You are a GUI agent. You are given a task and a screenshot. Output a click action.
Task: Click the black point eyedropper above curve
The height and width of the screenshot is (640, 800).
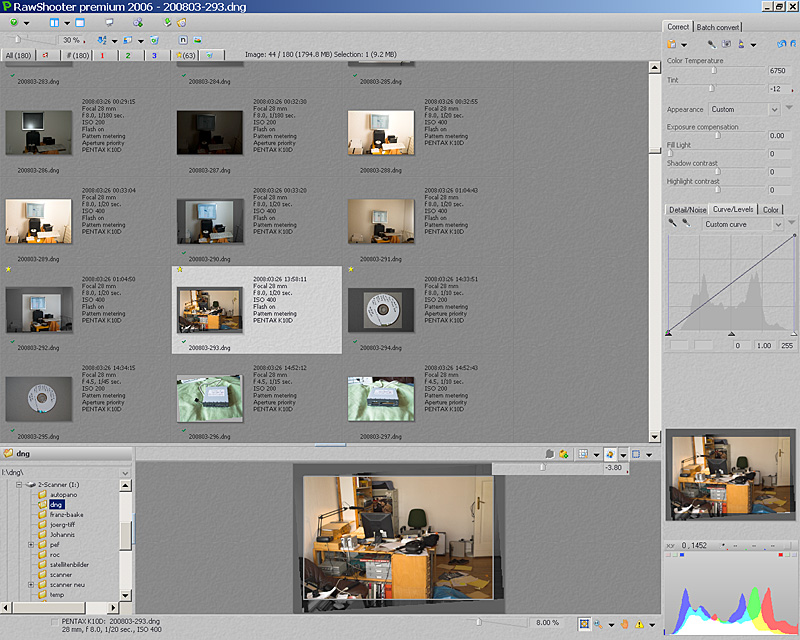[672, 224]
